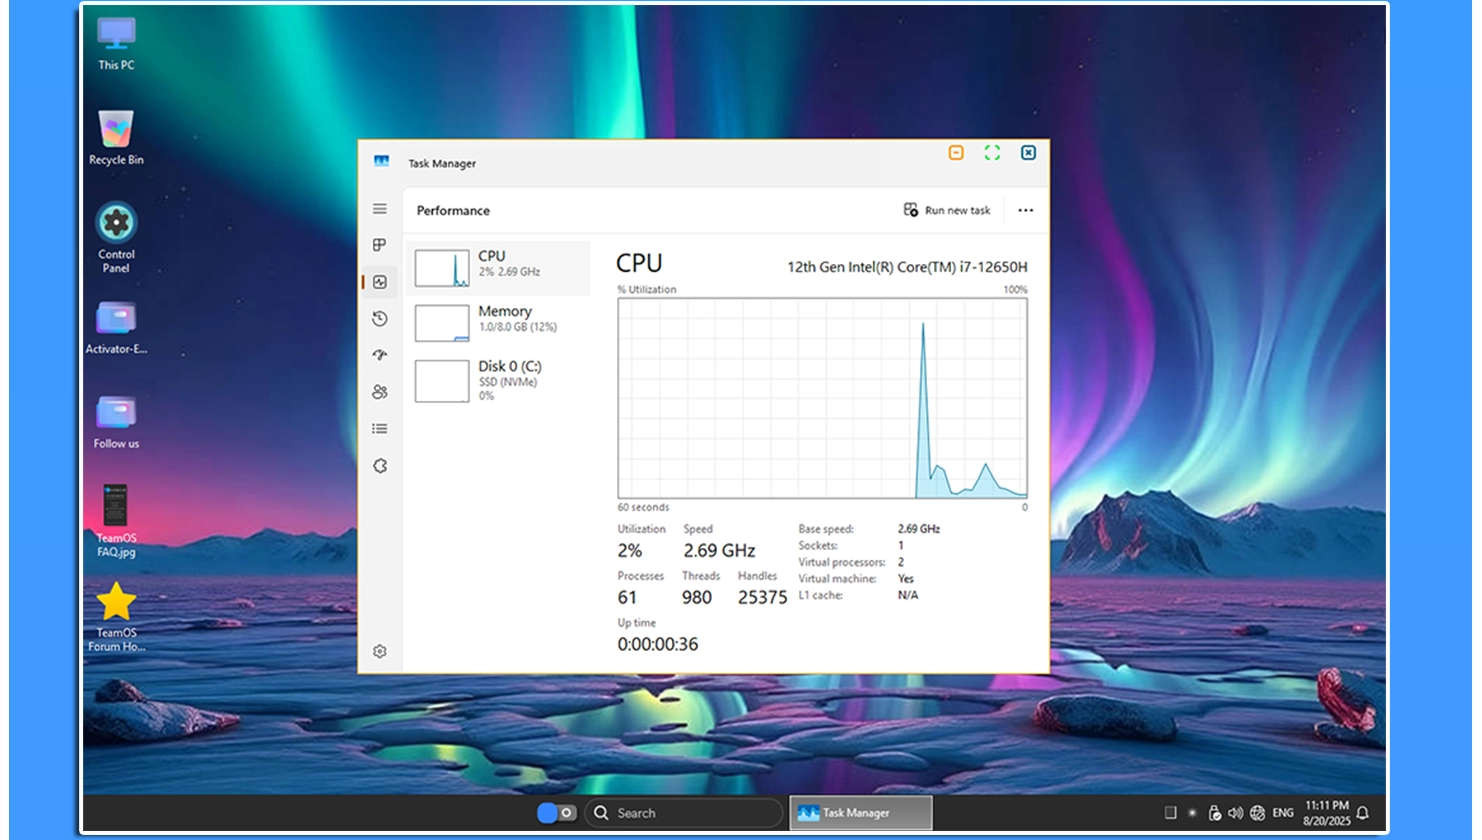Click the CPU utilization graph
Screen dimensions: 1482x840
(822, 398)
